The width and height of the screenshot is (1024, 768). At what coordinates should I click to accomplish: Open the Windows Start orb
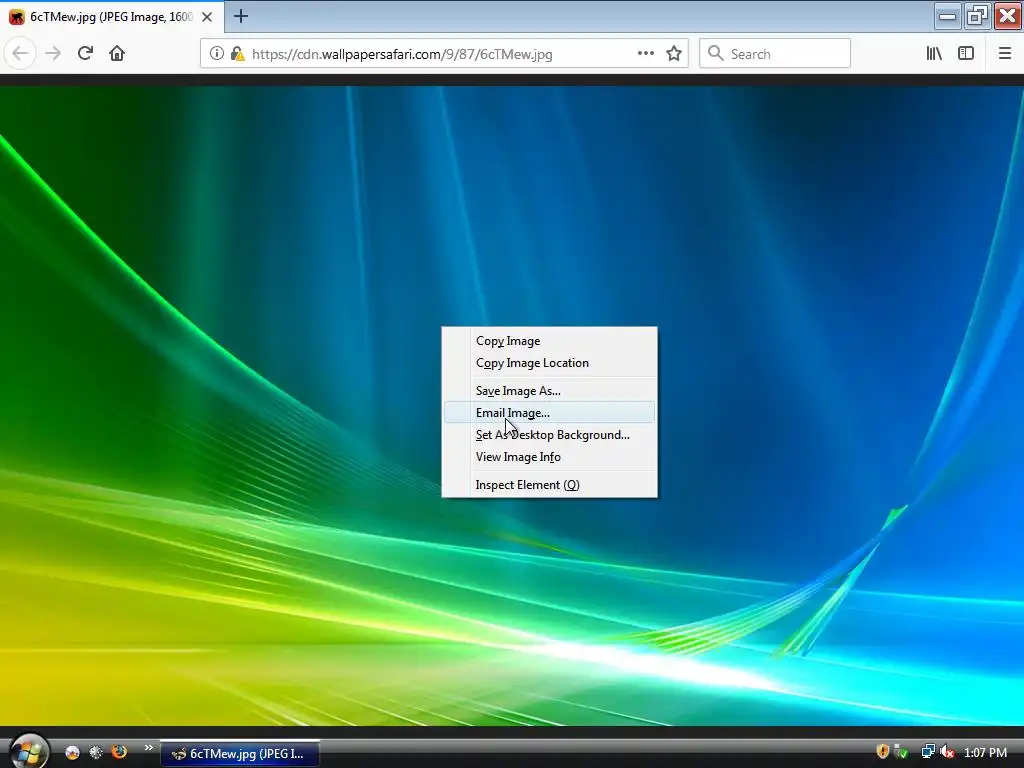click(x=27, y=751)
